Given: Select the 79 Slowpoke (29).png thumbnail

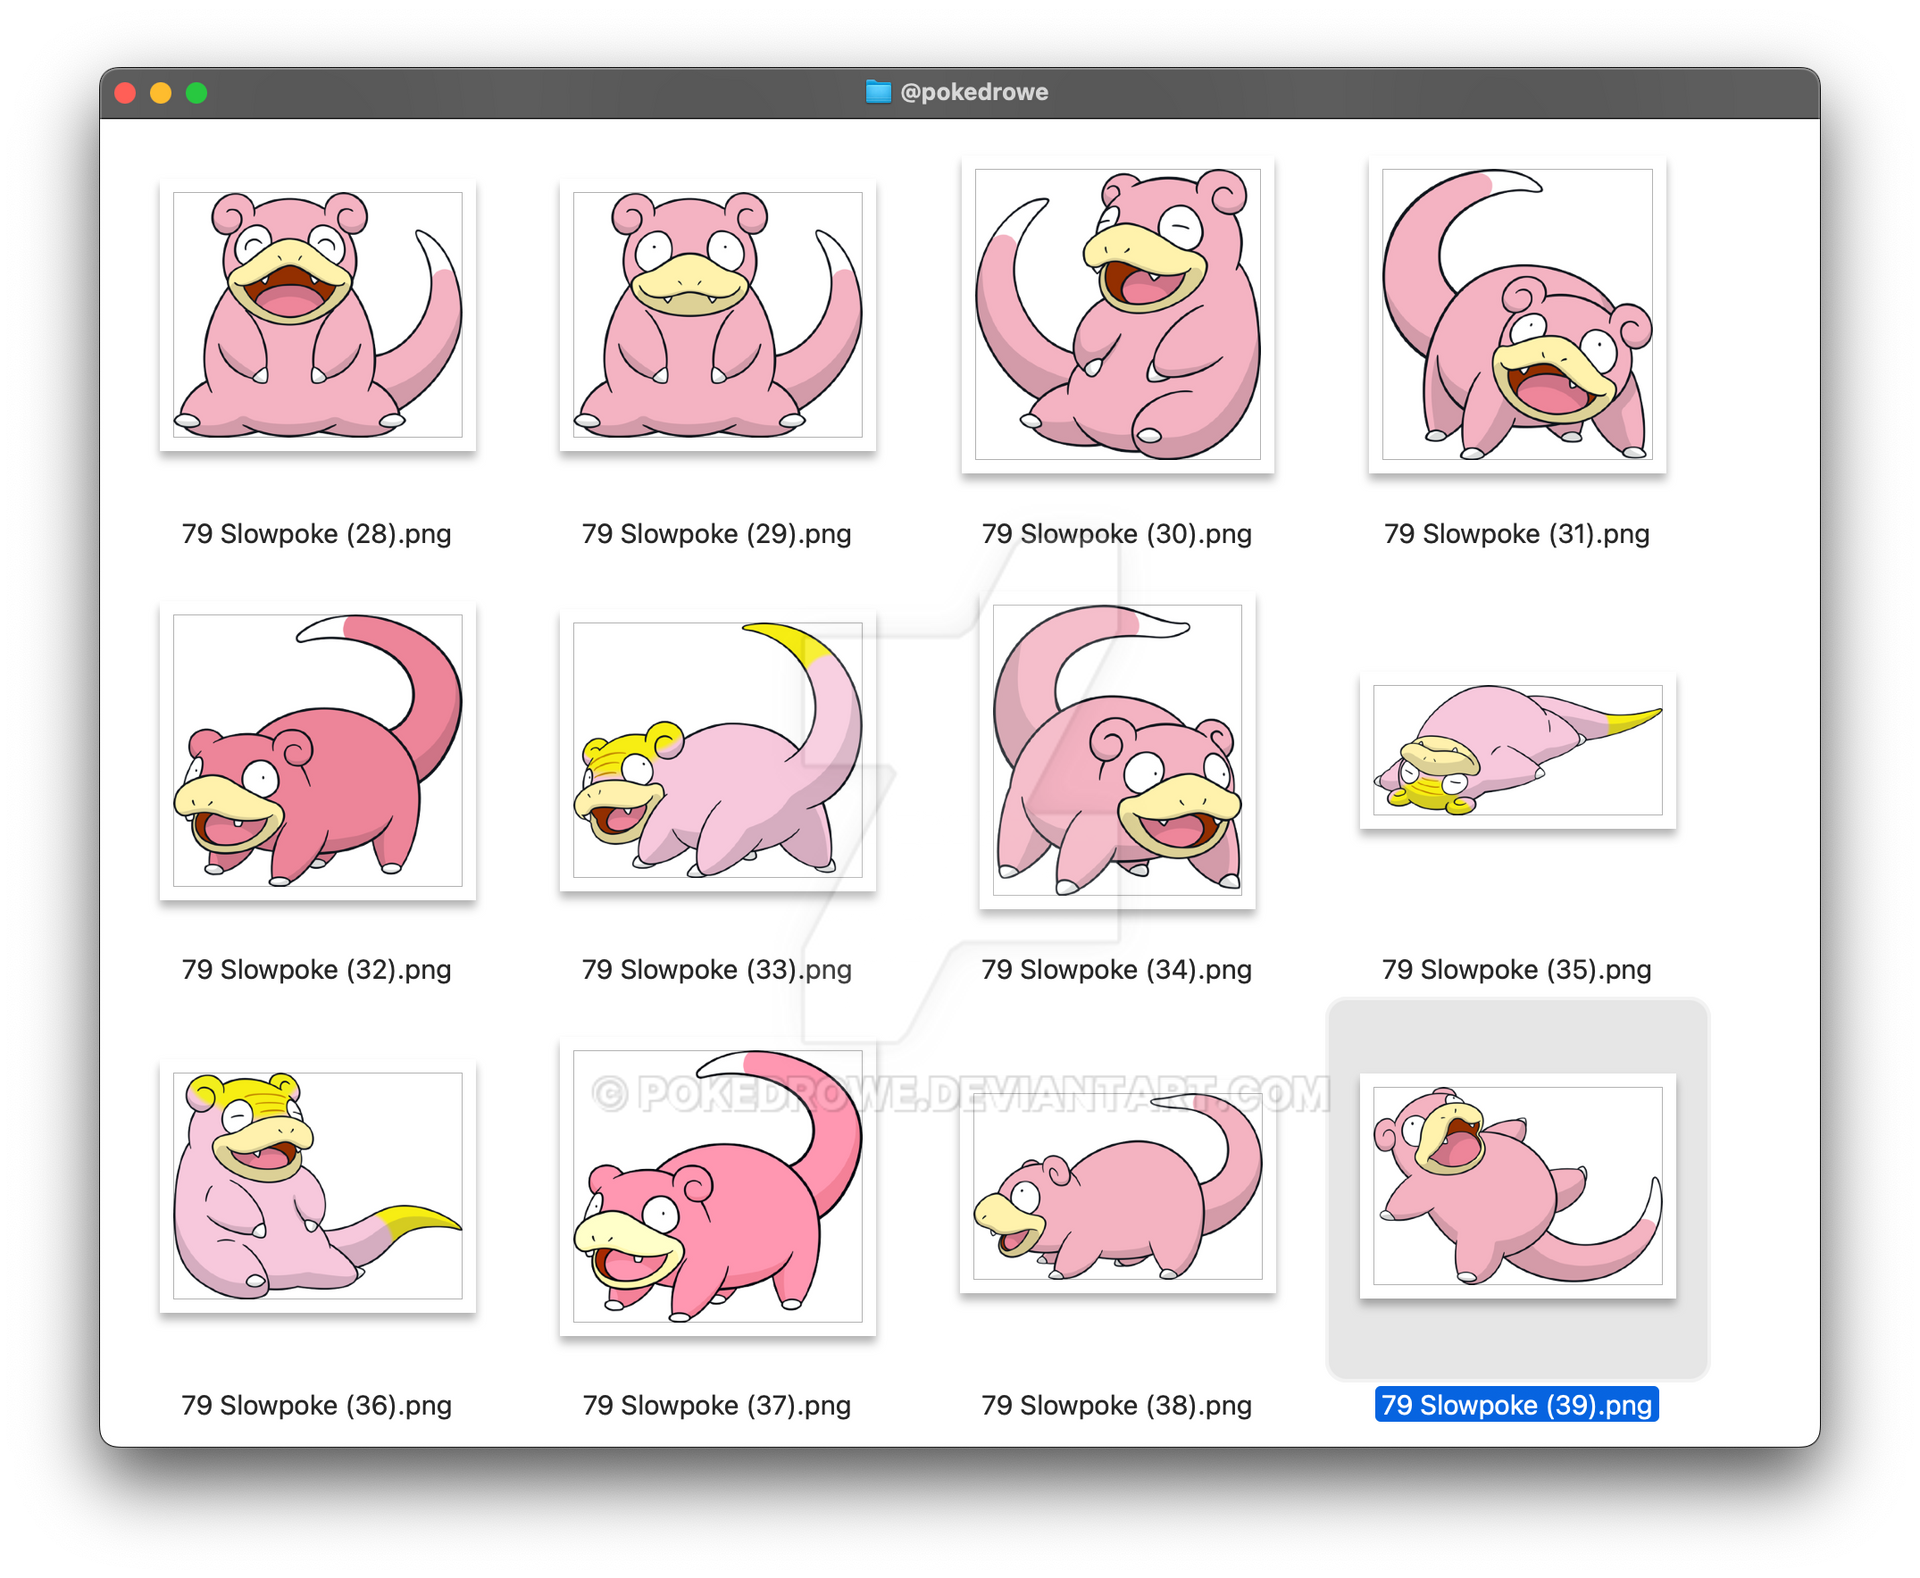Looking at the screenshot, I should click(718, 315).
